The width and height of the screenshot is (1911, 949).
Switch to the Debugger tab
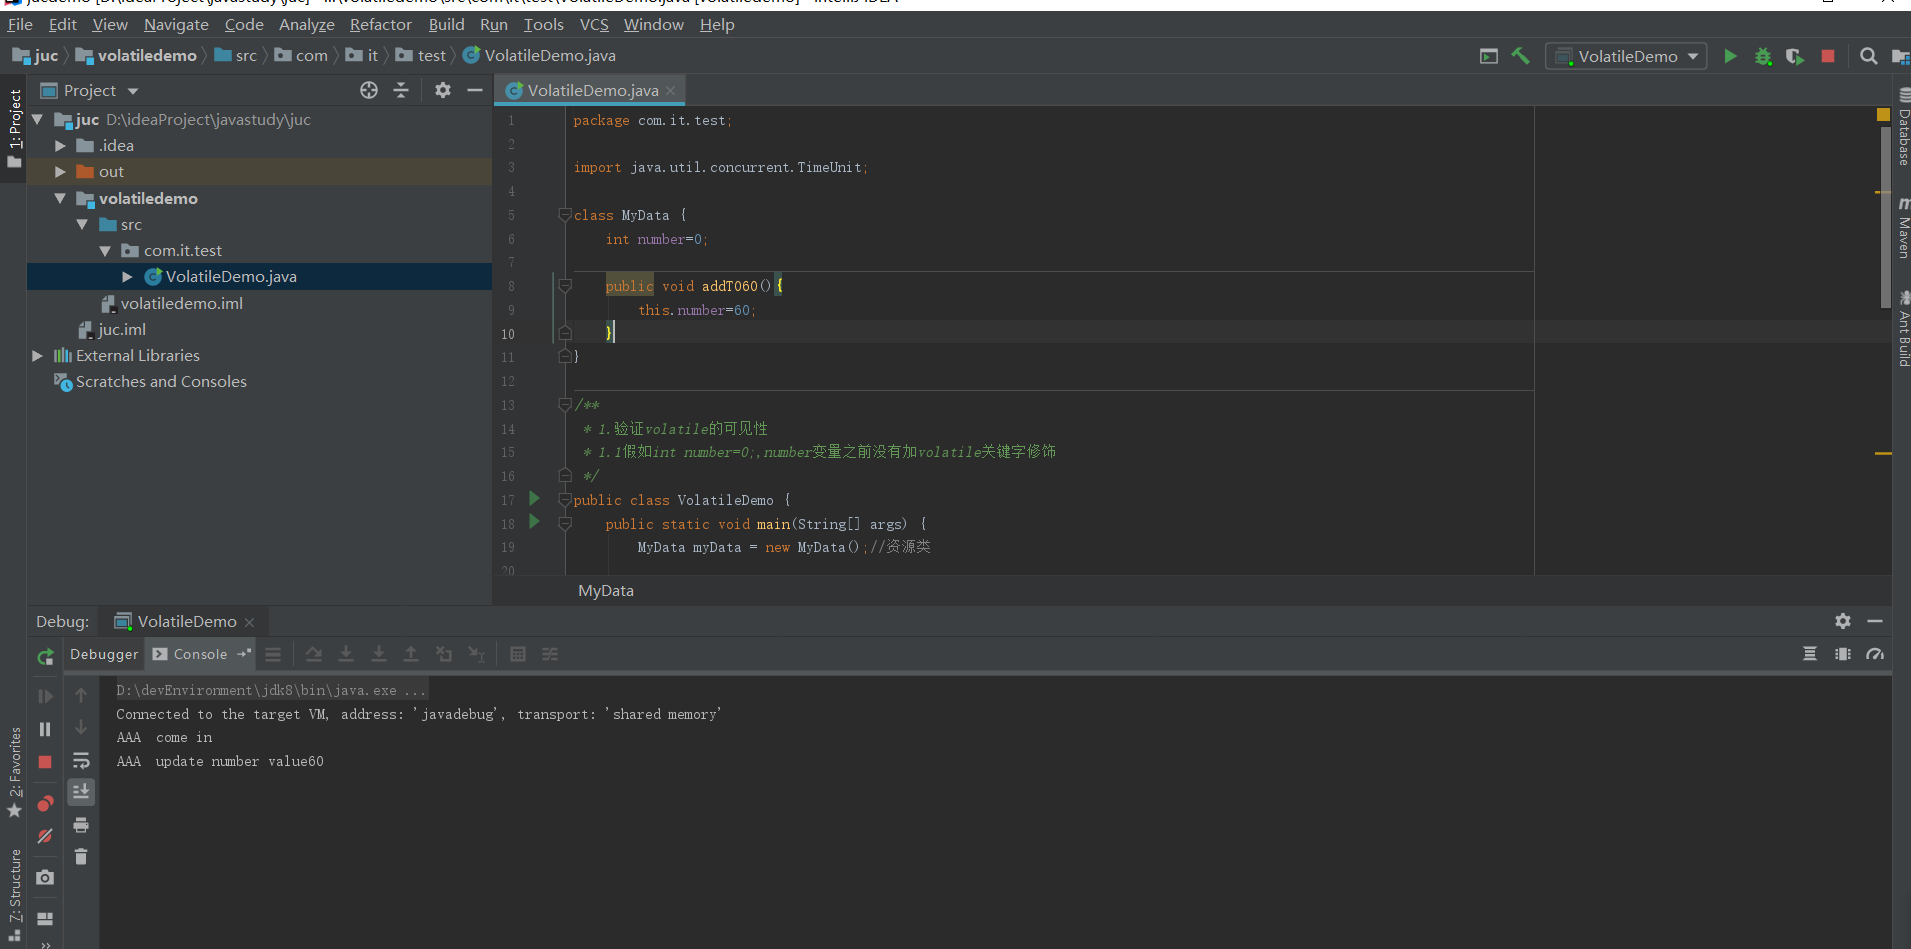[104, 654]
